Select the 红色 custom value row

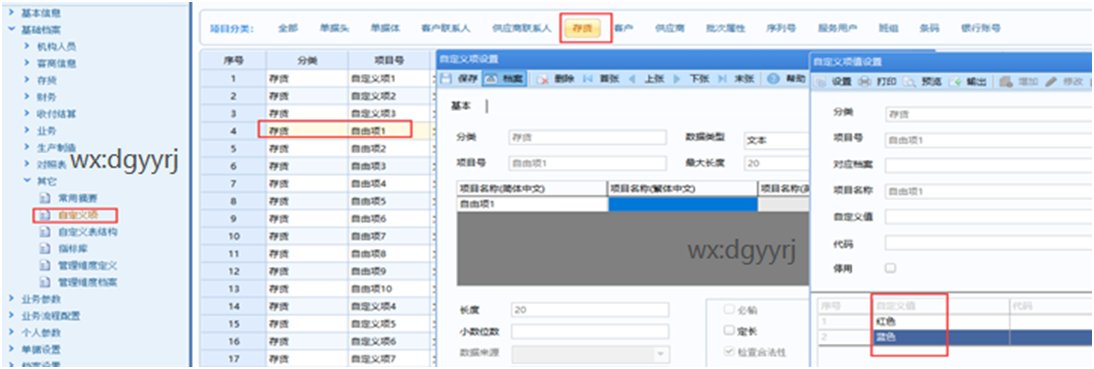(954, 322)
